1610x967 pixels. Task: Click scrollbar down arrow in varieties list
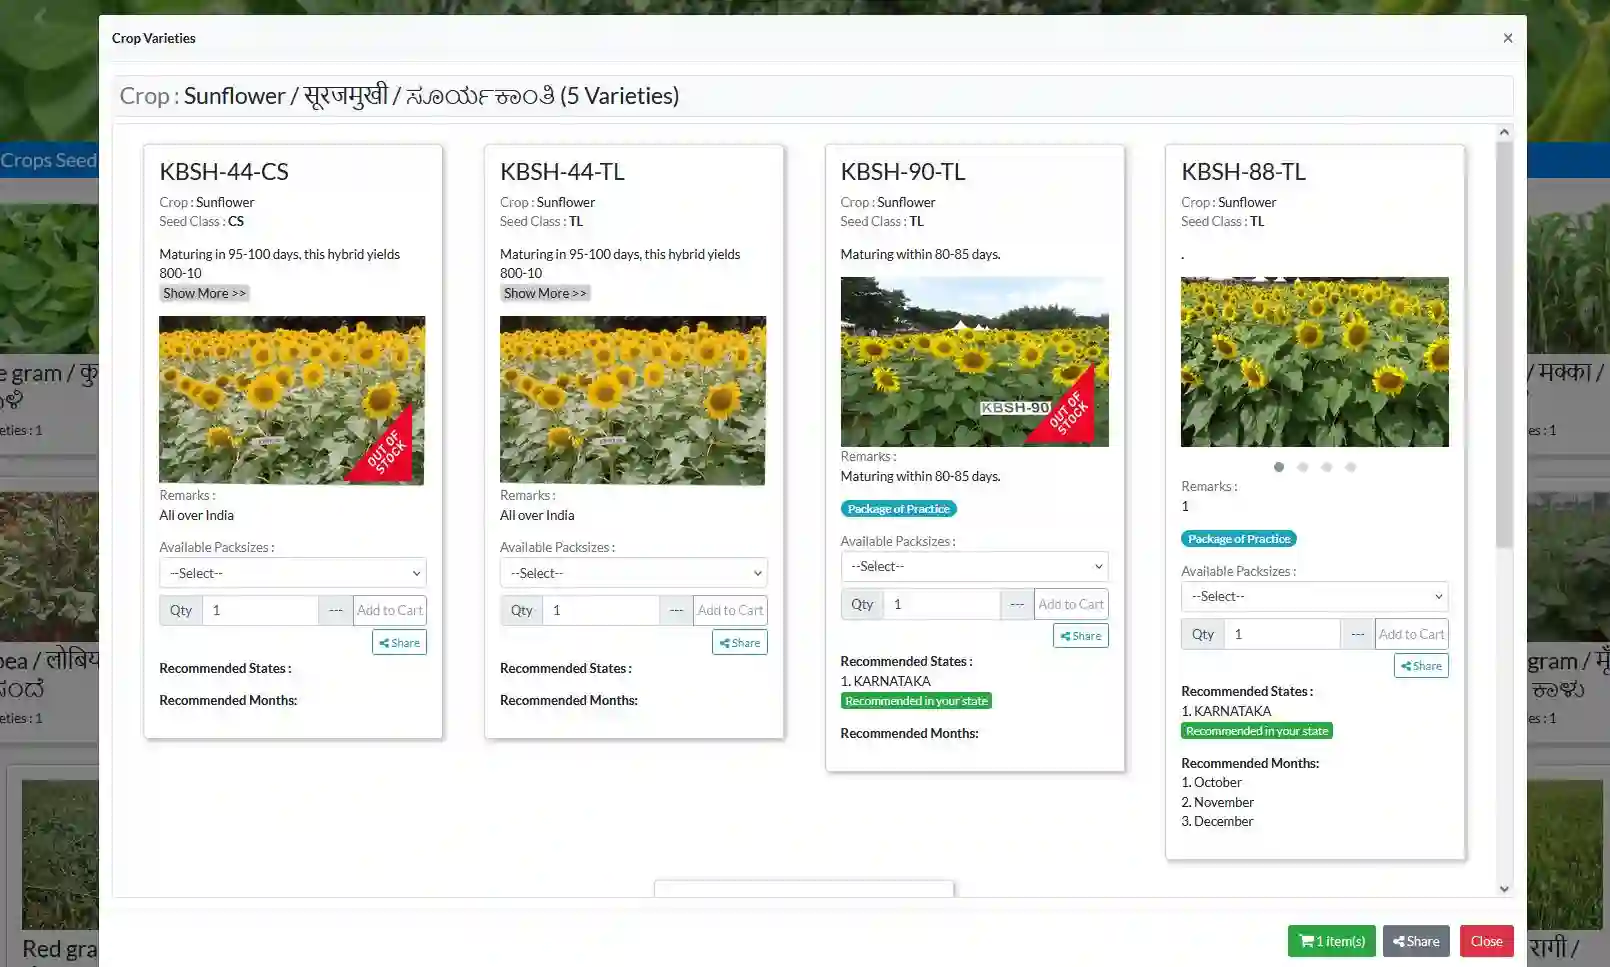(x=1504, y=888)
